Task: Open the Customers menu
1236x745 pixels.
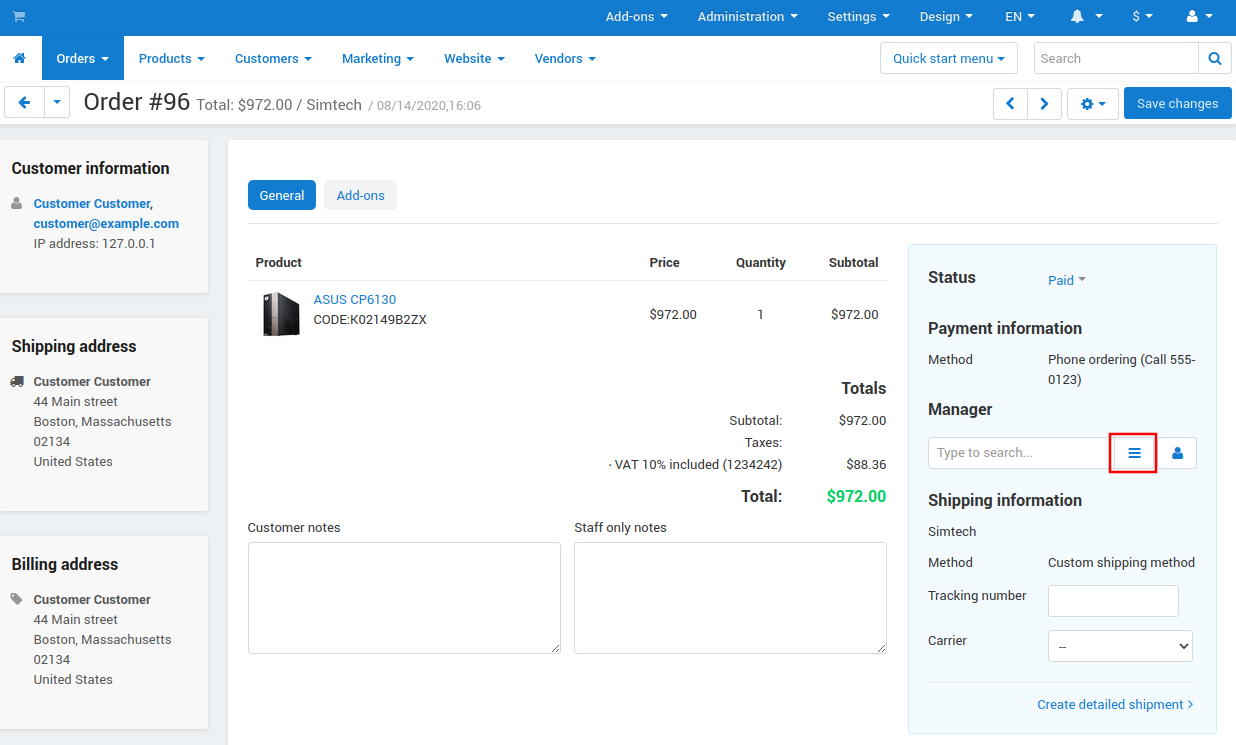Action: 274,59
